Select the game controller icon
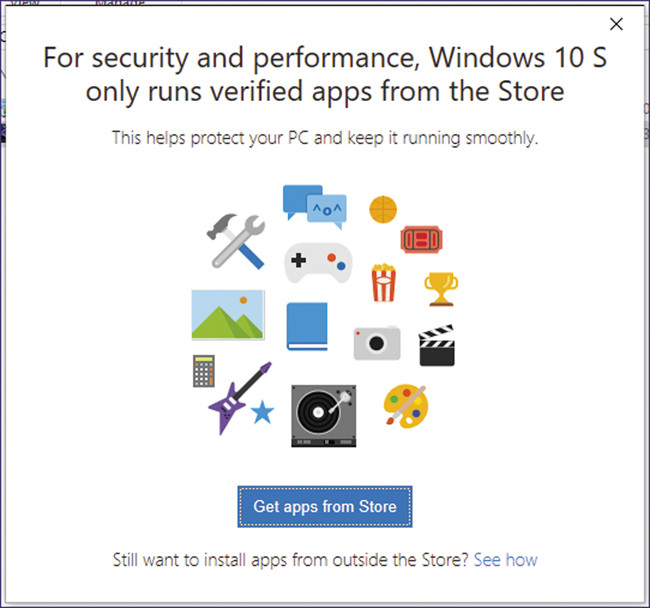This screenshot has height=608, width=650. [318, 263]
